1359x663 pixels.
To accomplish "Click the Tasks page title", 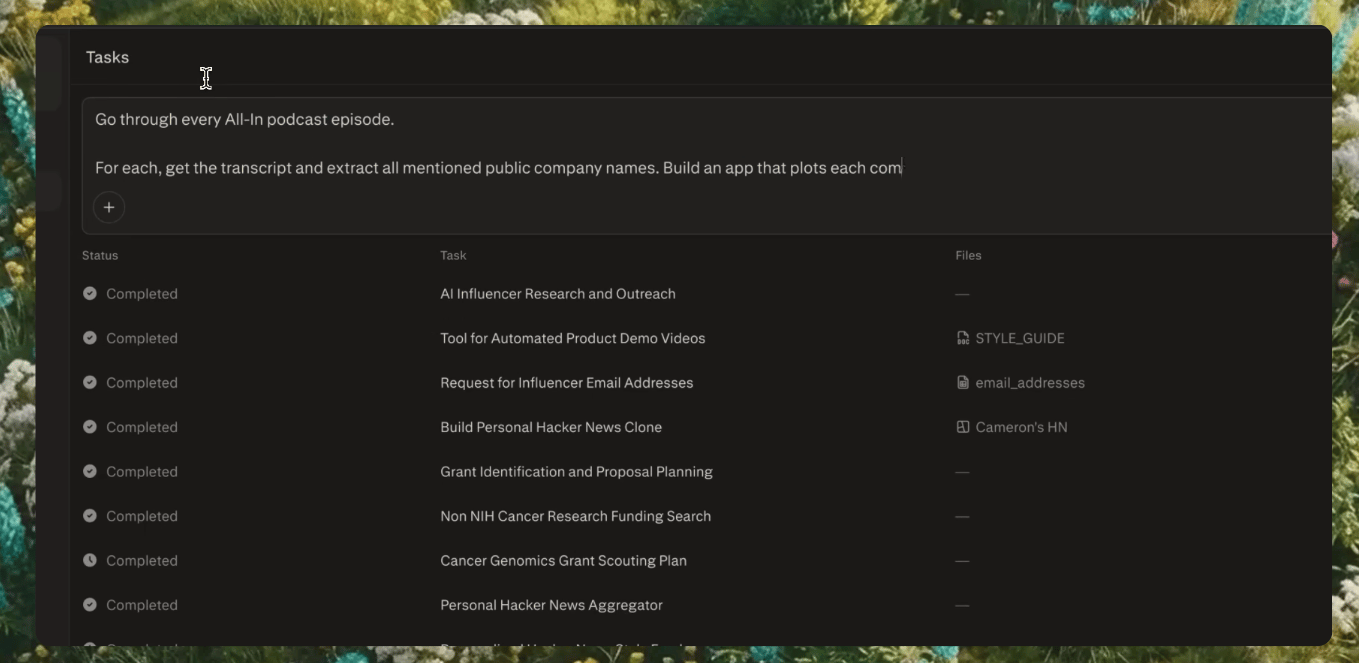I will tap(107, 57).
